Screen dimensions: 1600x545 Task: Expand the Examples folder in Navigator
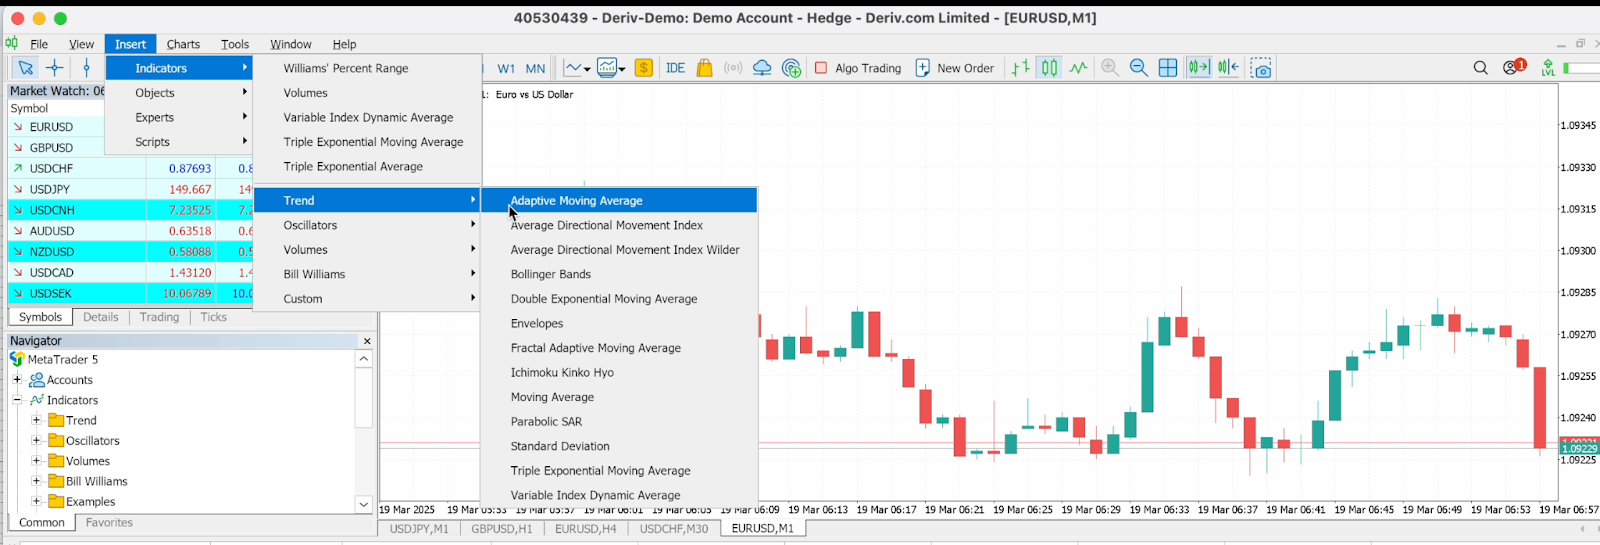[x=36, y=502]
